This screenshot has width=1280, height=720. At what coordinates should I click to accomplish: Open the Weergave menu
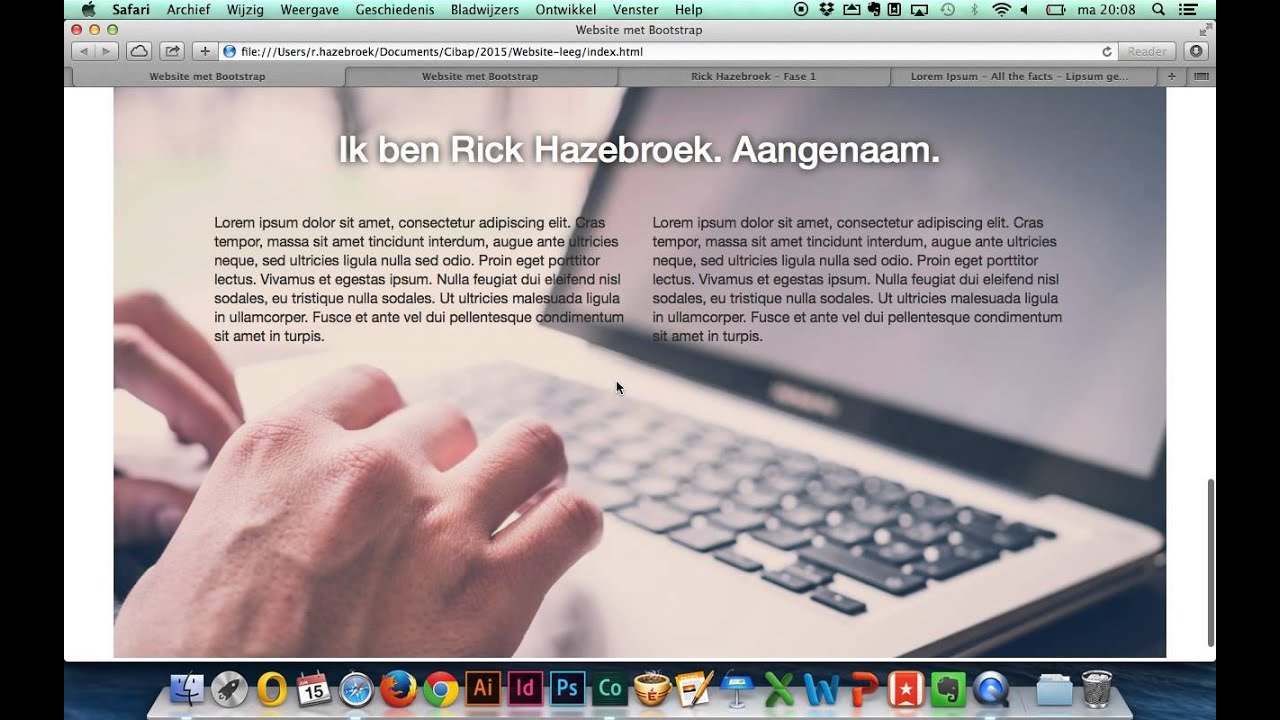pyautogui.click(x=312, y=9)
